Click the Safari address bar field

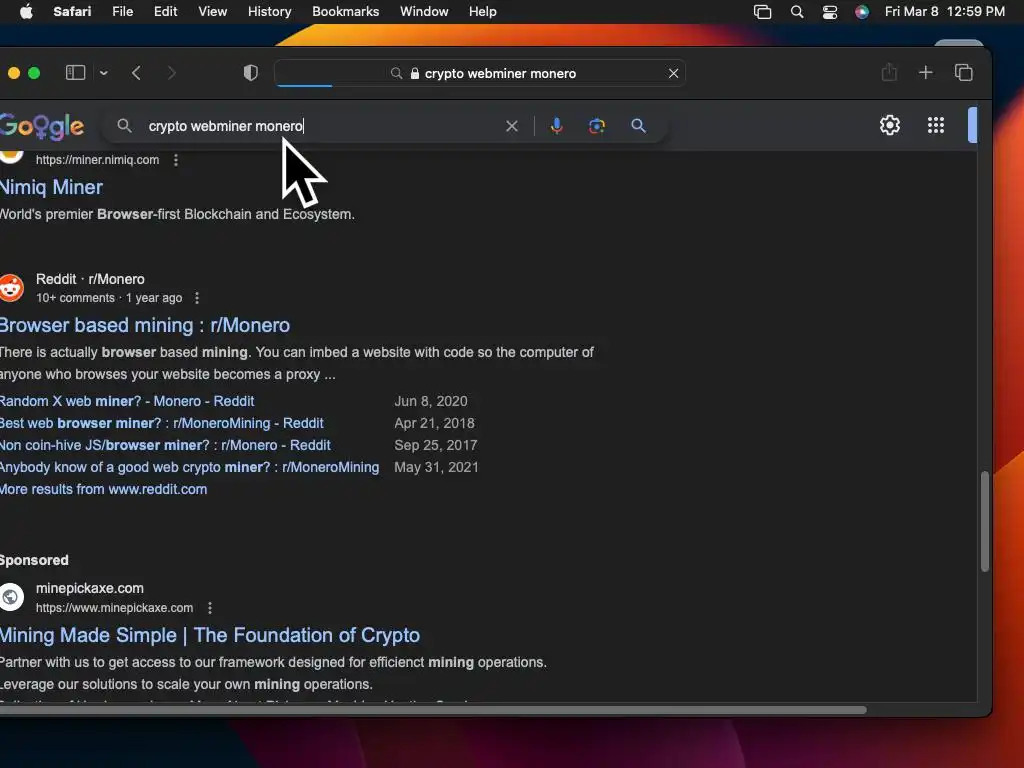point(480,73)
